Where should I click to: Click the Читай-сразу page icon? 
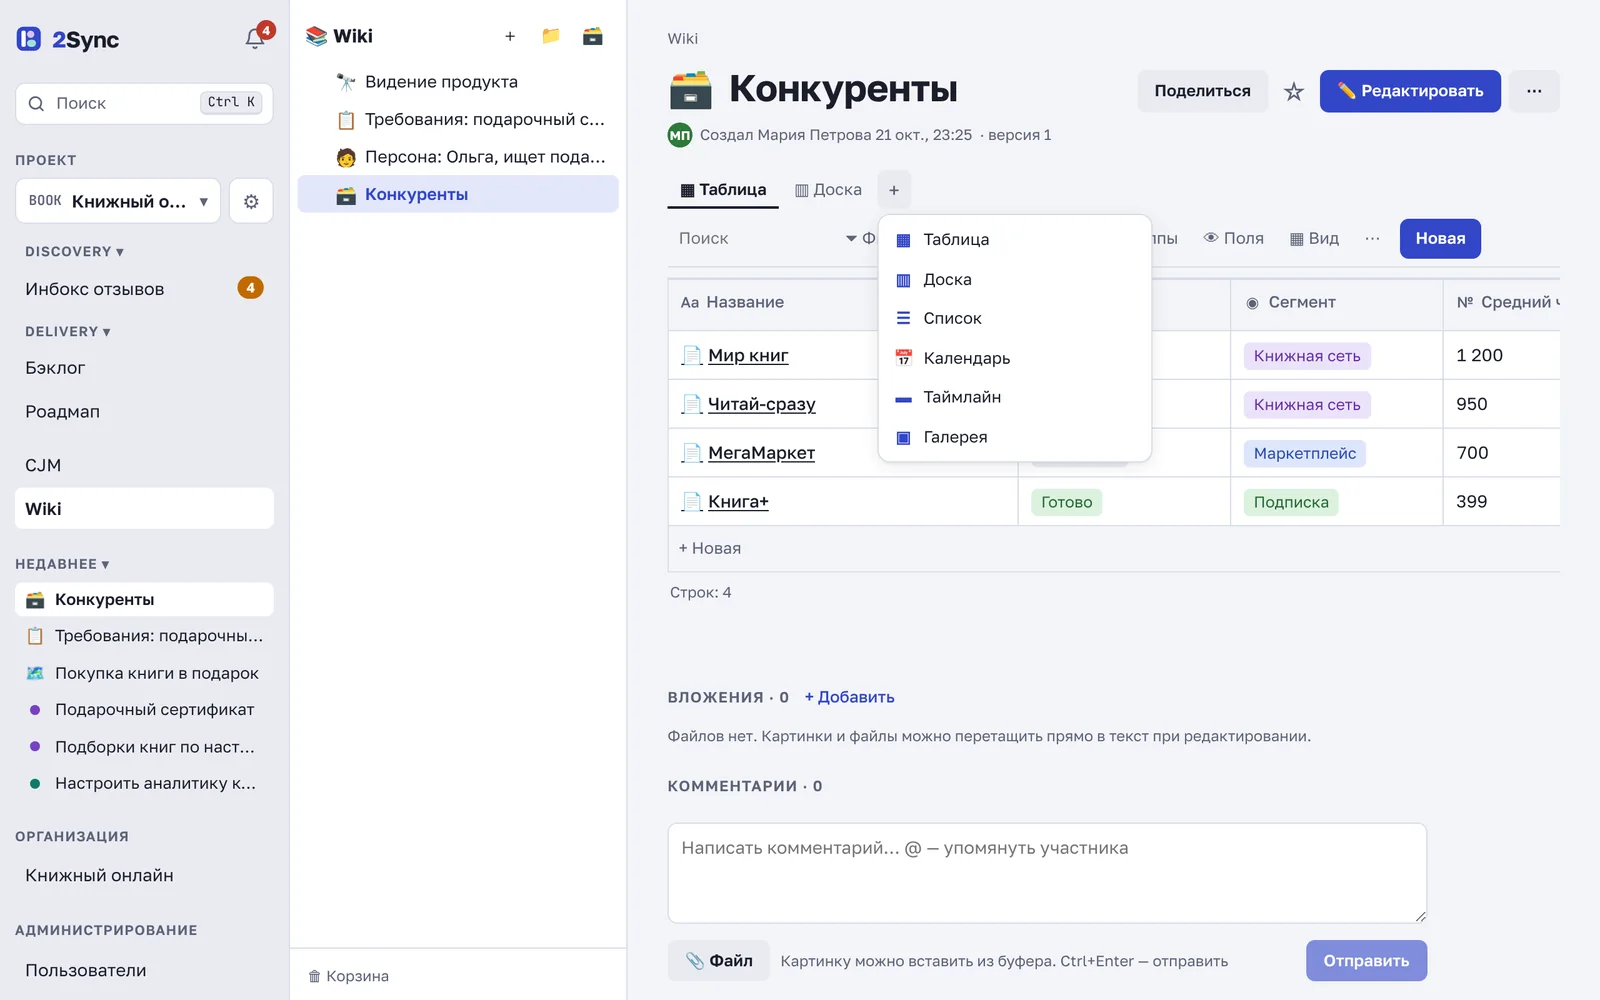point(691,404)
